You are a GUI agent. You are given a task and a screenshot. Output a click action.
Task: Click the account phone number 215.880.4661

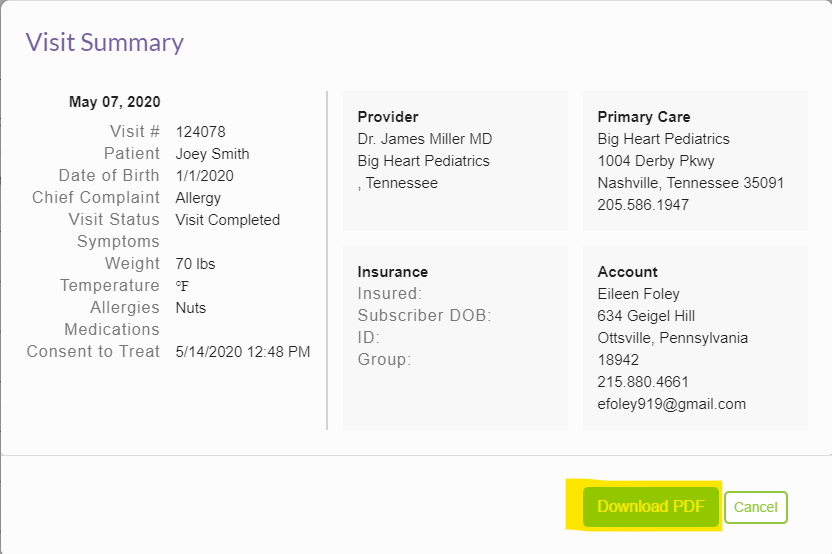(642, 382)
